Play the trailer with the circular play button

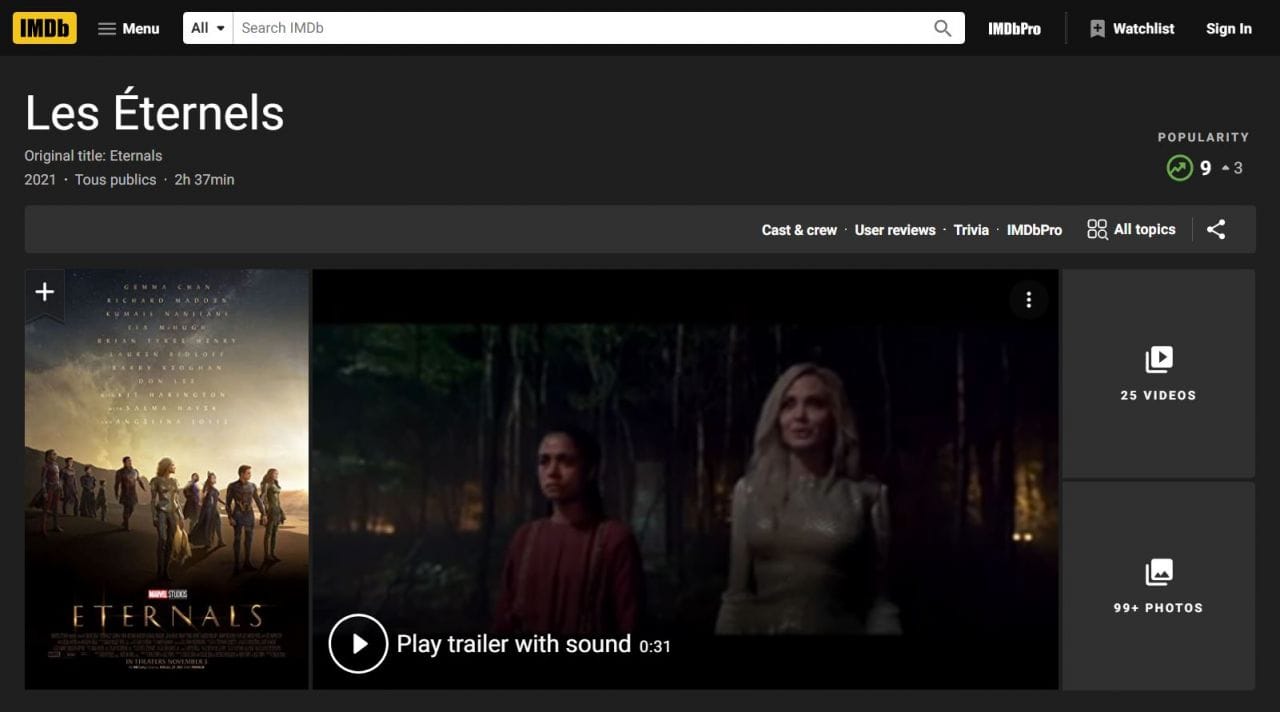tap(358, 644)
